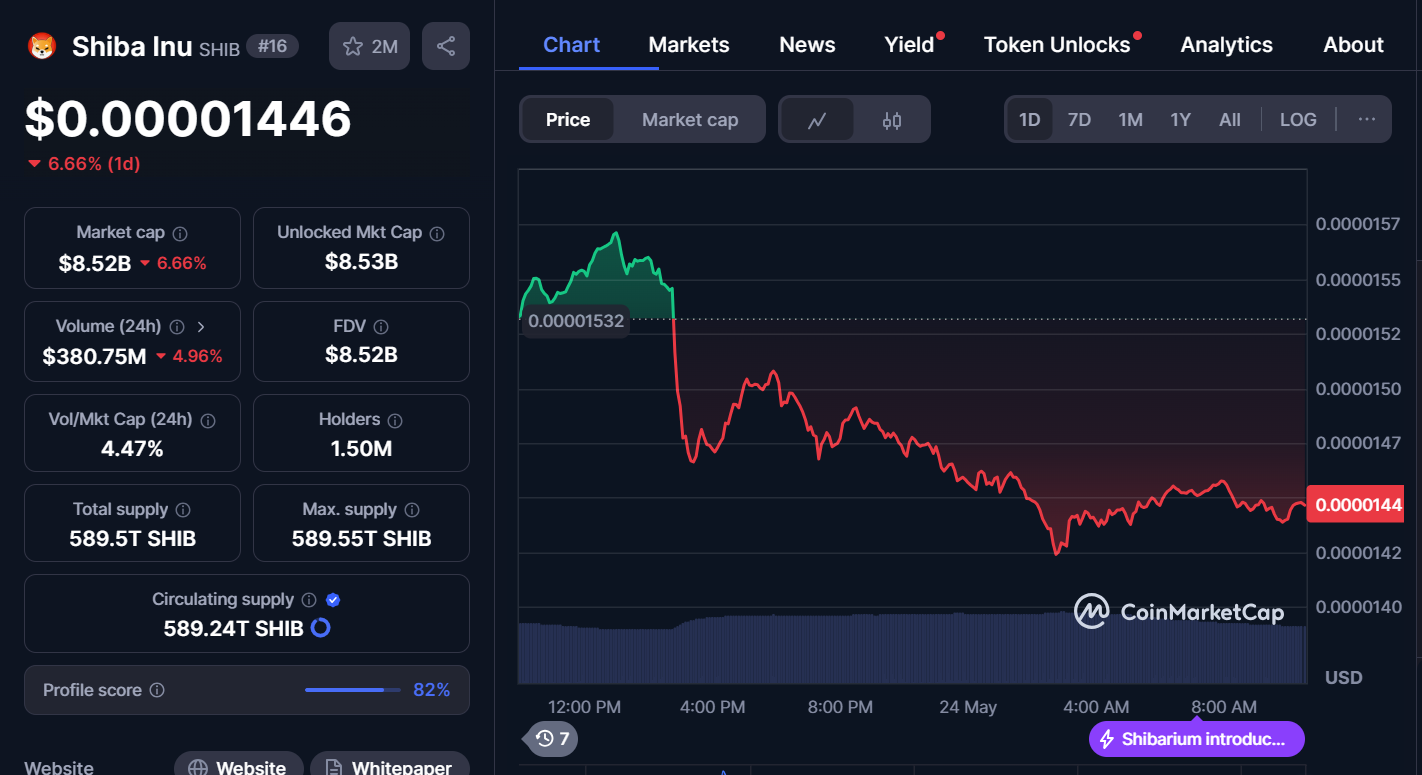
Task: Open the Shibarium introduc... event marker
Action: 1197,740
